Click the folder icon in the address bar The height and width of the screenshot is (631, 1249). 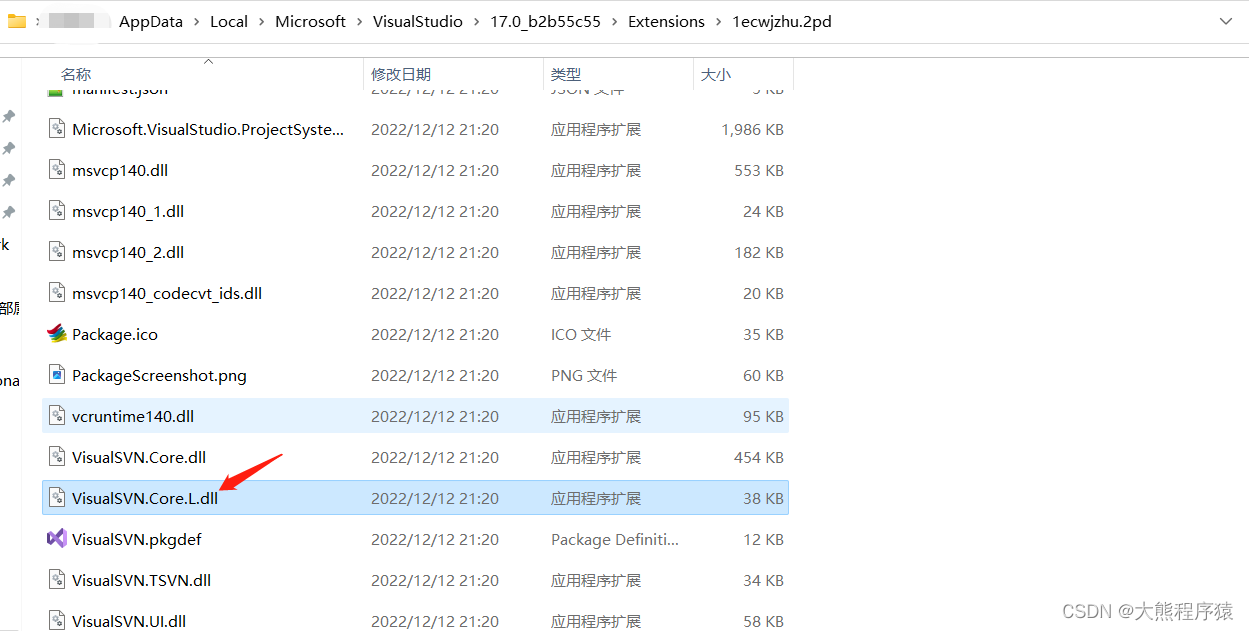point(16,20)
